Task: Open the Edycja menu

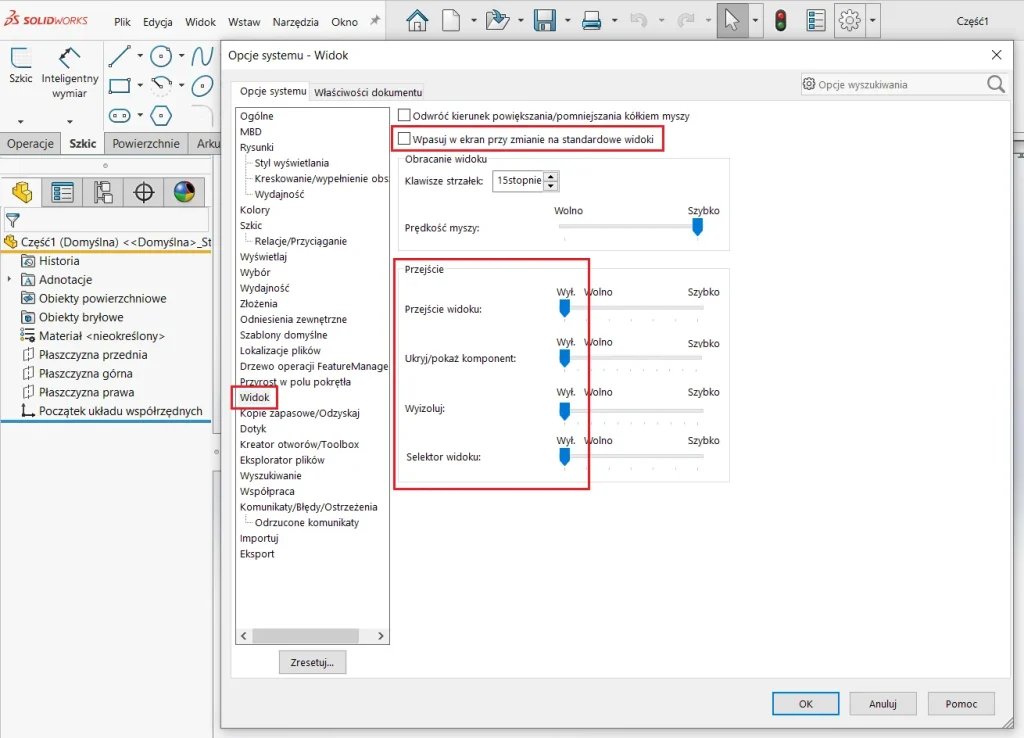Action: [x=157, y=22]
